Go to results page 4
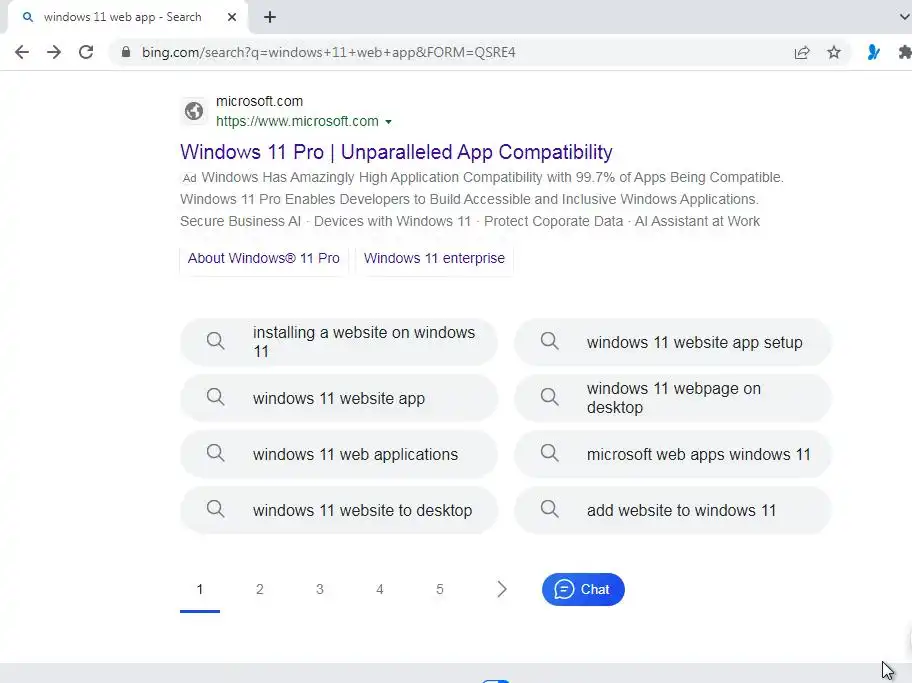The image size is (912, 683). [x=380, y=589]
